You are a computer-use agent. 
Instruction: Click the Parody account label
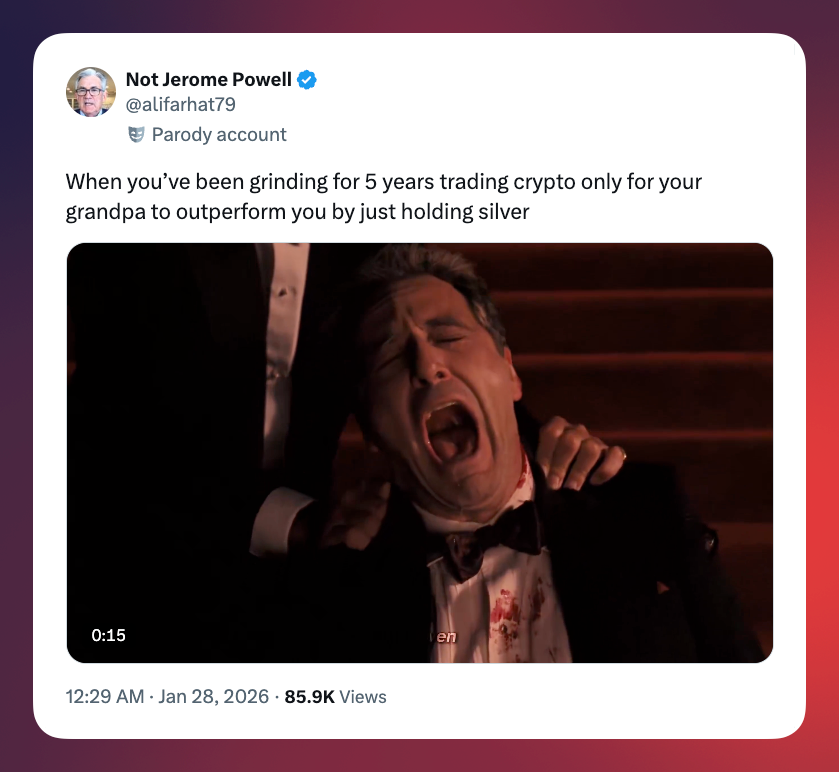(x=219, y=134)
